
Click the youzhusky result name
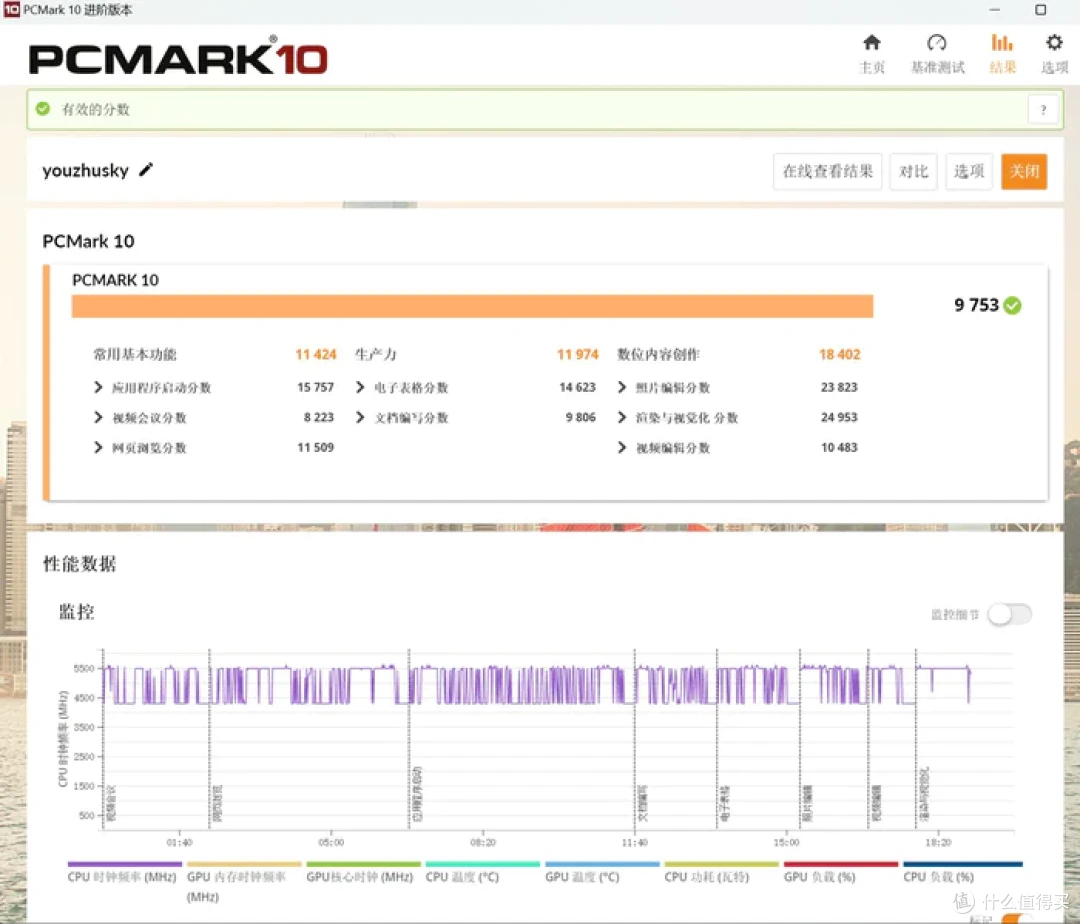tap(85, 170)
